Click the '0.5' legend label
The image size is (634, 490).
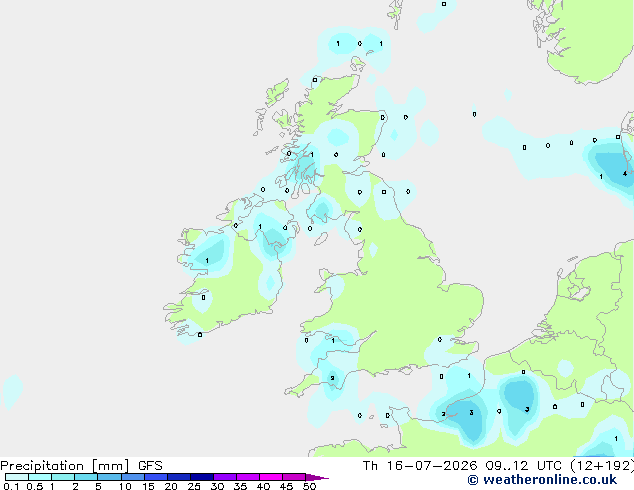tap(34, 486)
